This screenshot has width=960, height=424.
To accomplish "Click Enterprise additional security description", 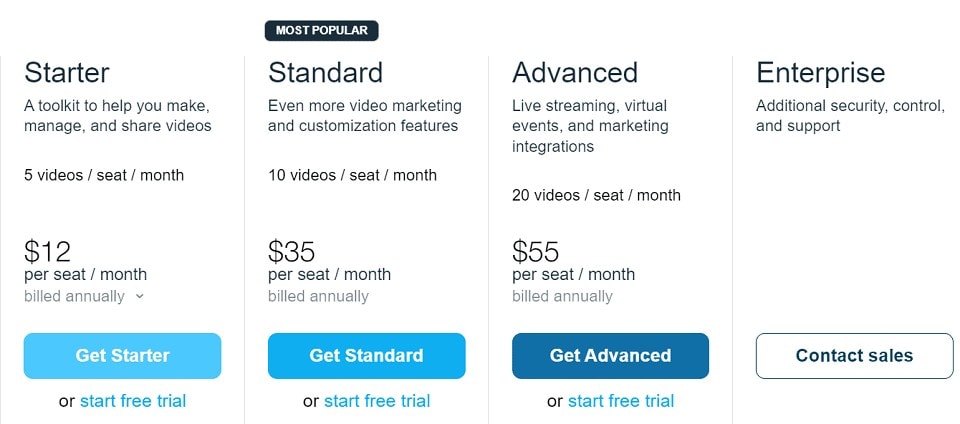I will (x=850, y=116).
